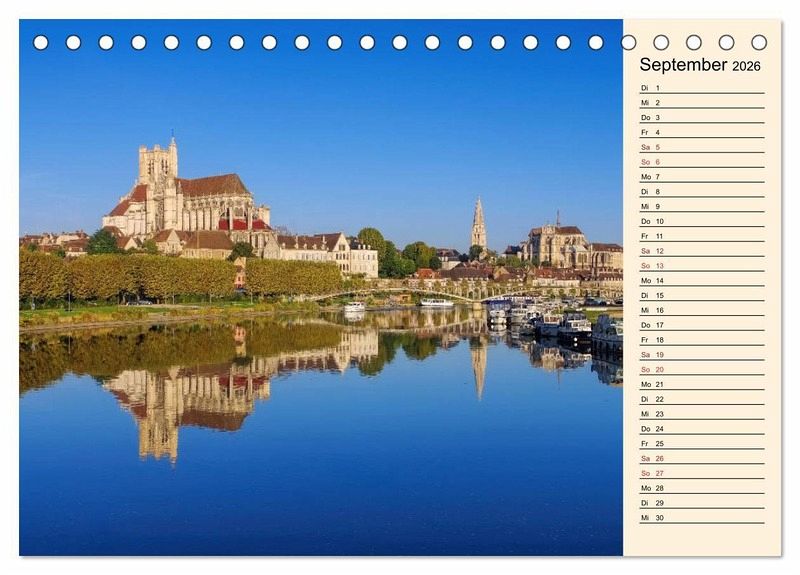
Task: Click the So 6 date entry
Action: (701, 162)
